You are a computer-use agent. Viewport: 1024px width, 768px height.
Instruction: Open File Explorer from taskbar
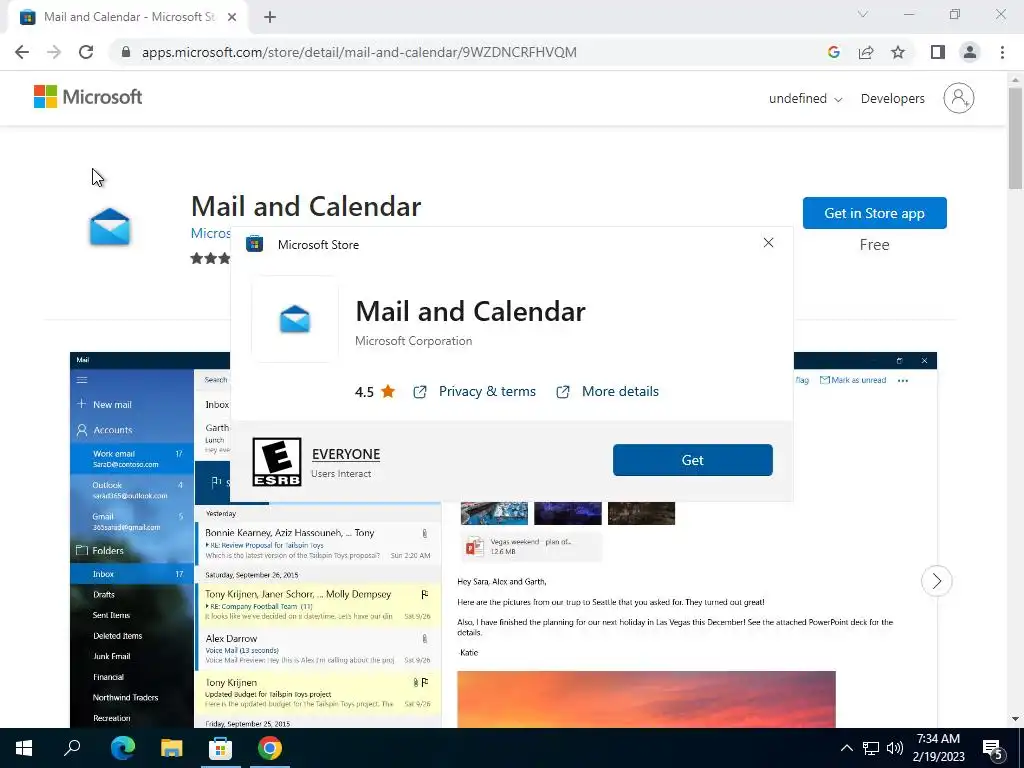click(x=171, y=748)
